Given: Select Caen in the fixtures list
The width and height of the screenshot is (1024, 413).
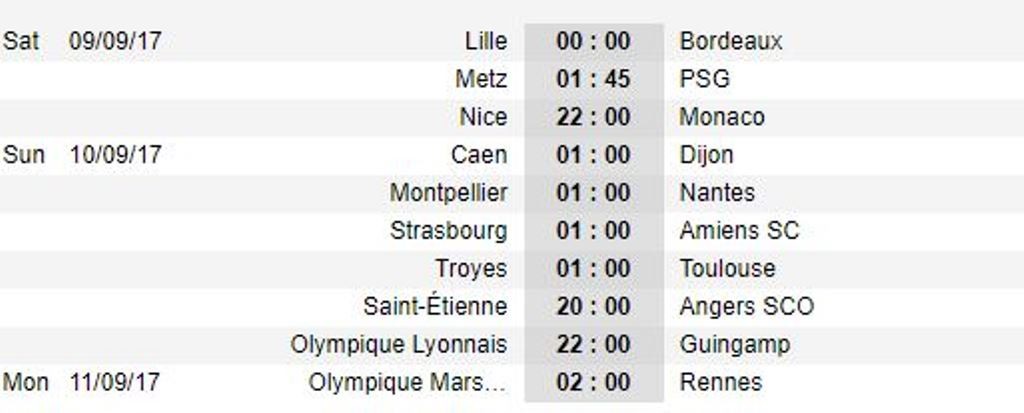Looking at the screenshot, I should pyautogui.click(x=479, y=155).
